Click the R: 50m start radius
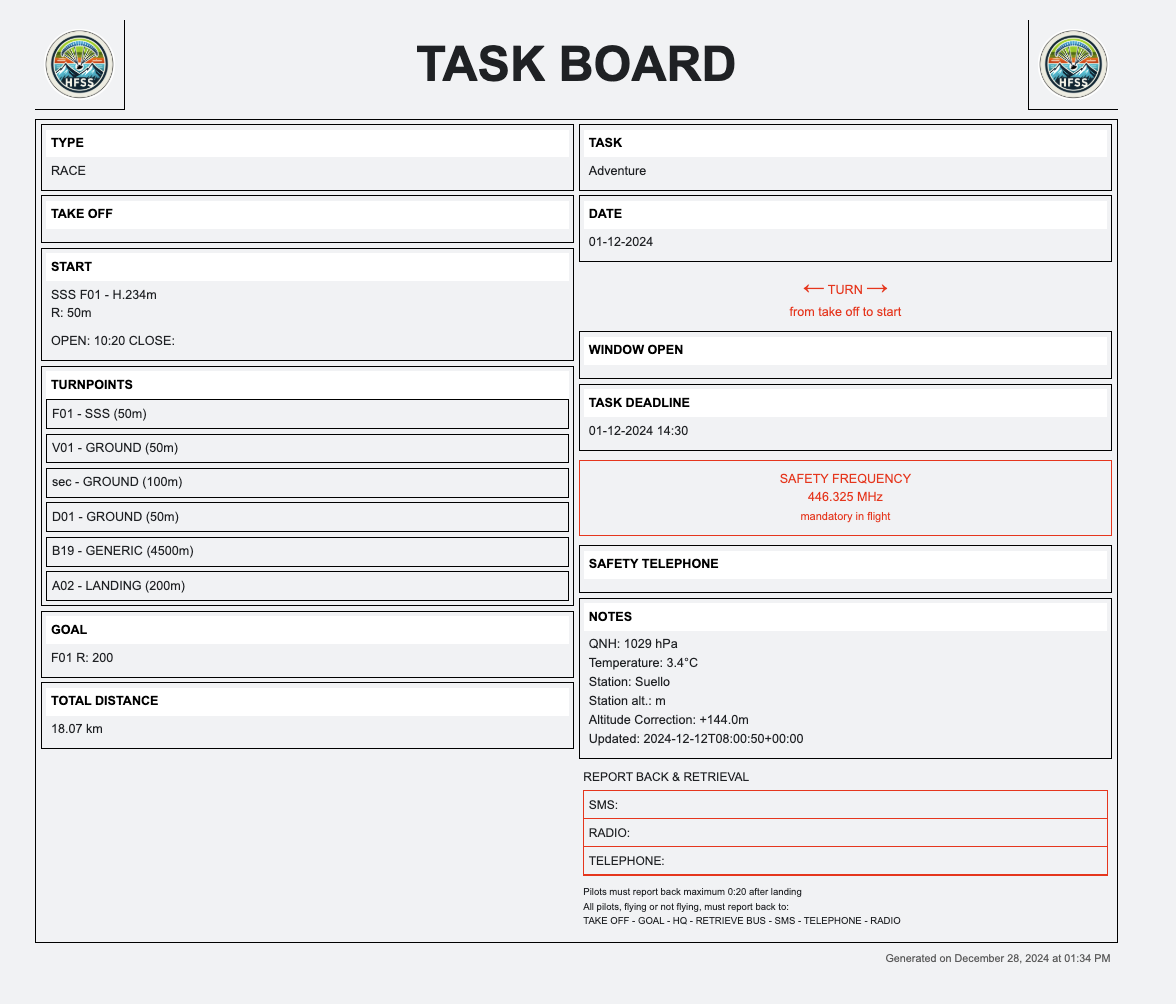 click(71, 313)
